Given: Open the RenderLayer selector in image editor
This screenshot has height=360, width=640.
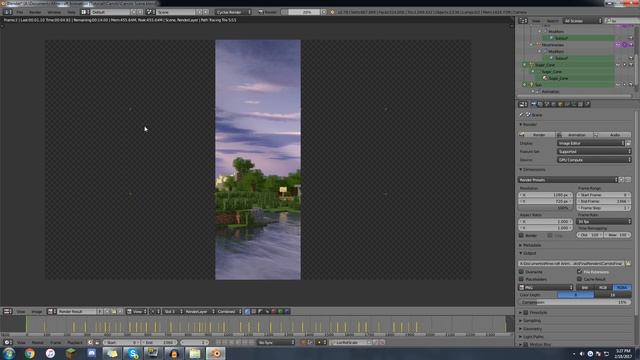Looking at the screenshot, I should 199,311.
